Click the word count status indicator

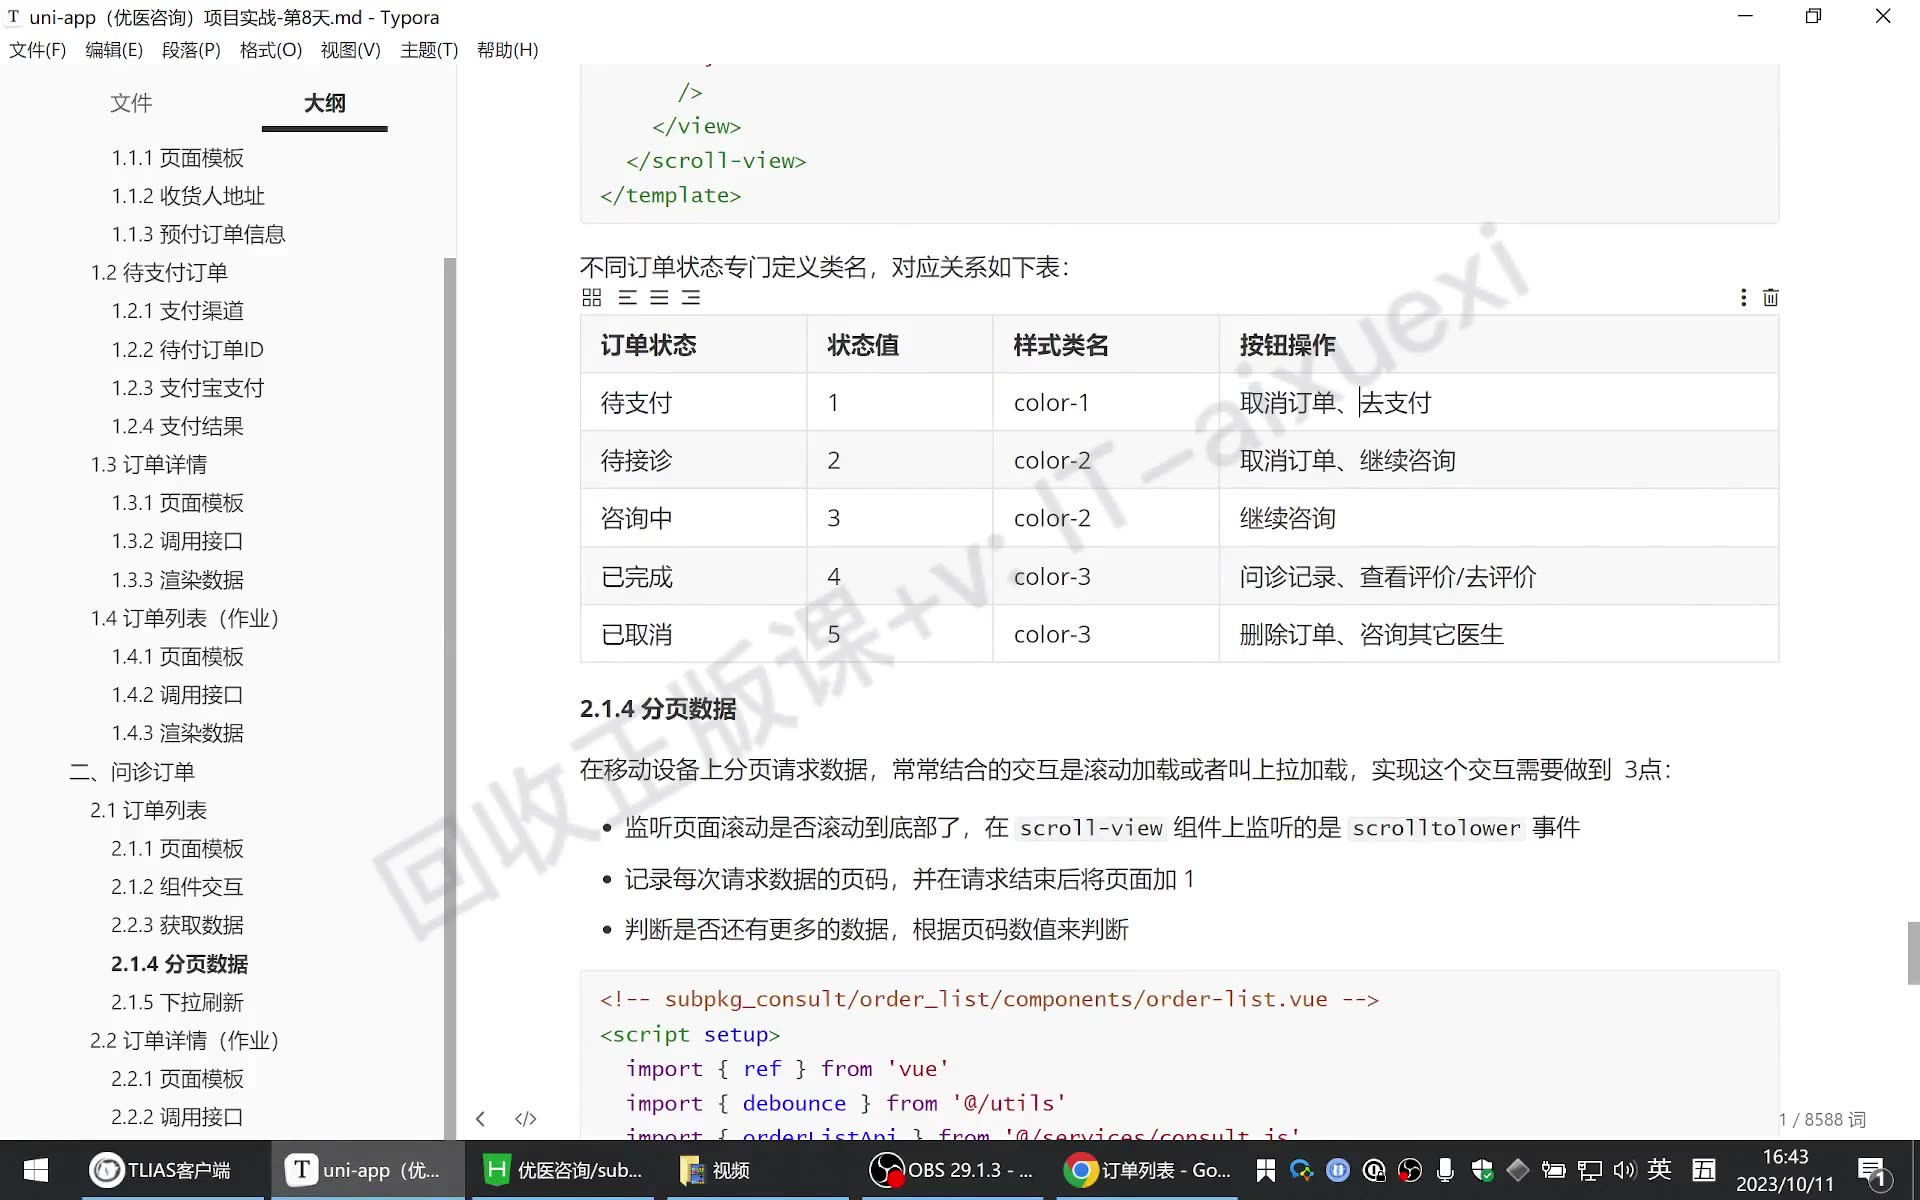[x=1822, y=1120]
